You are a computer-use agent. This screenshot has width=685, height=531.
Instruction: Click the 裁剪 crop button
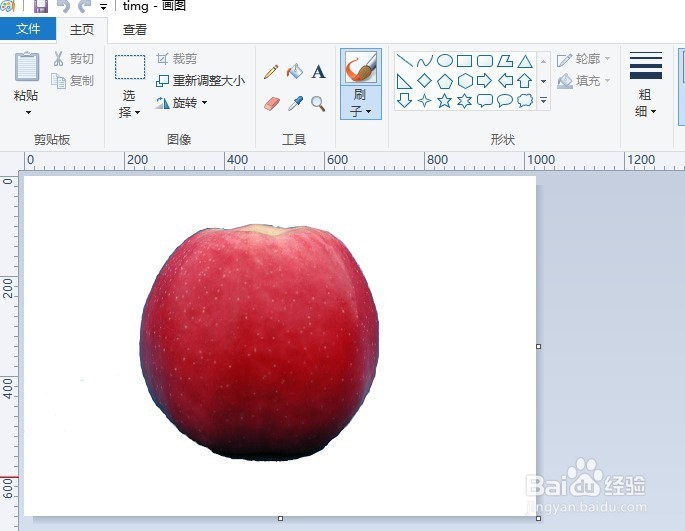[177, 59]
